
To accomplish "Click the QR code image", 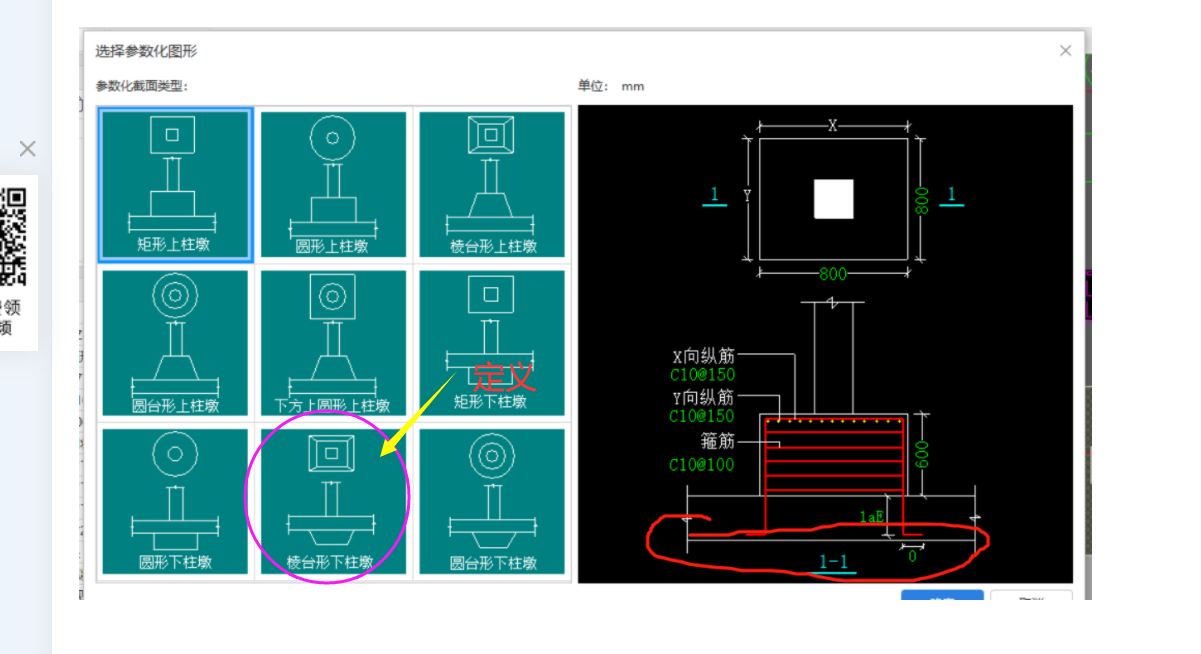I will [x=12, y=236].
